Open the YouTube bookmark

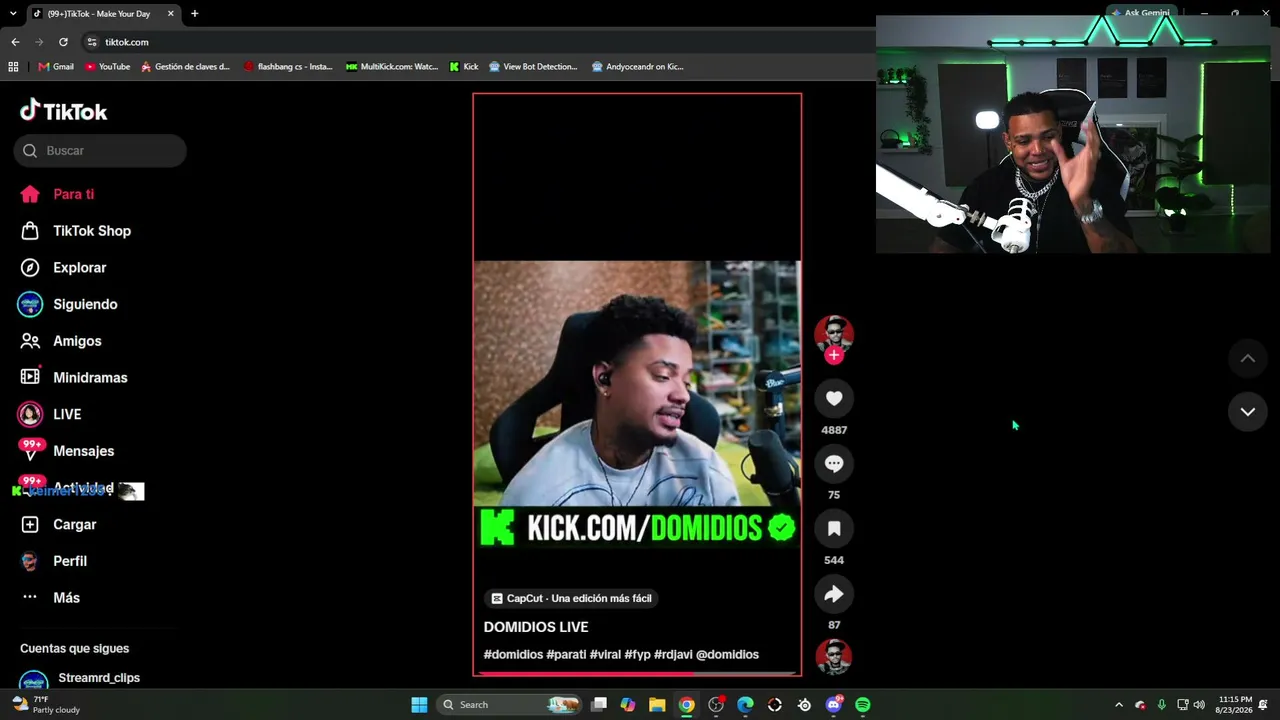point(107,67)
